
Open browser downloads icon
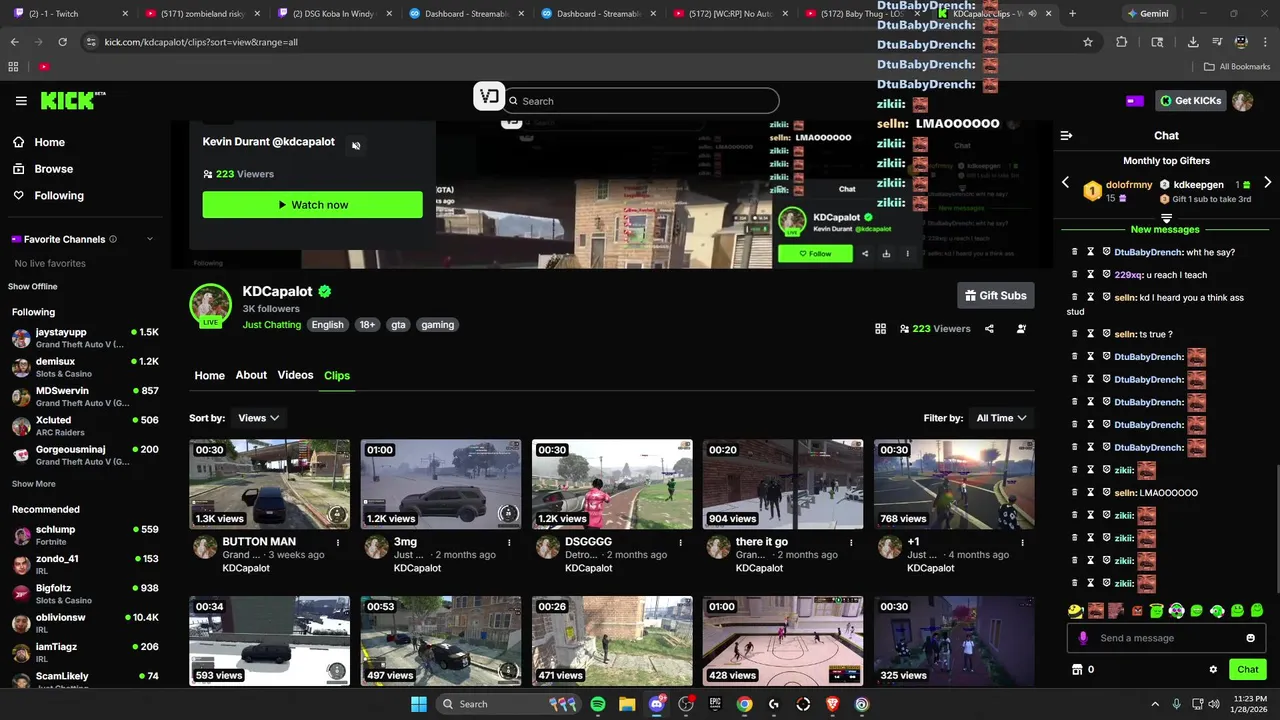(1193, 42)
